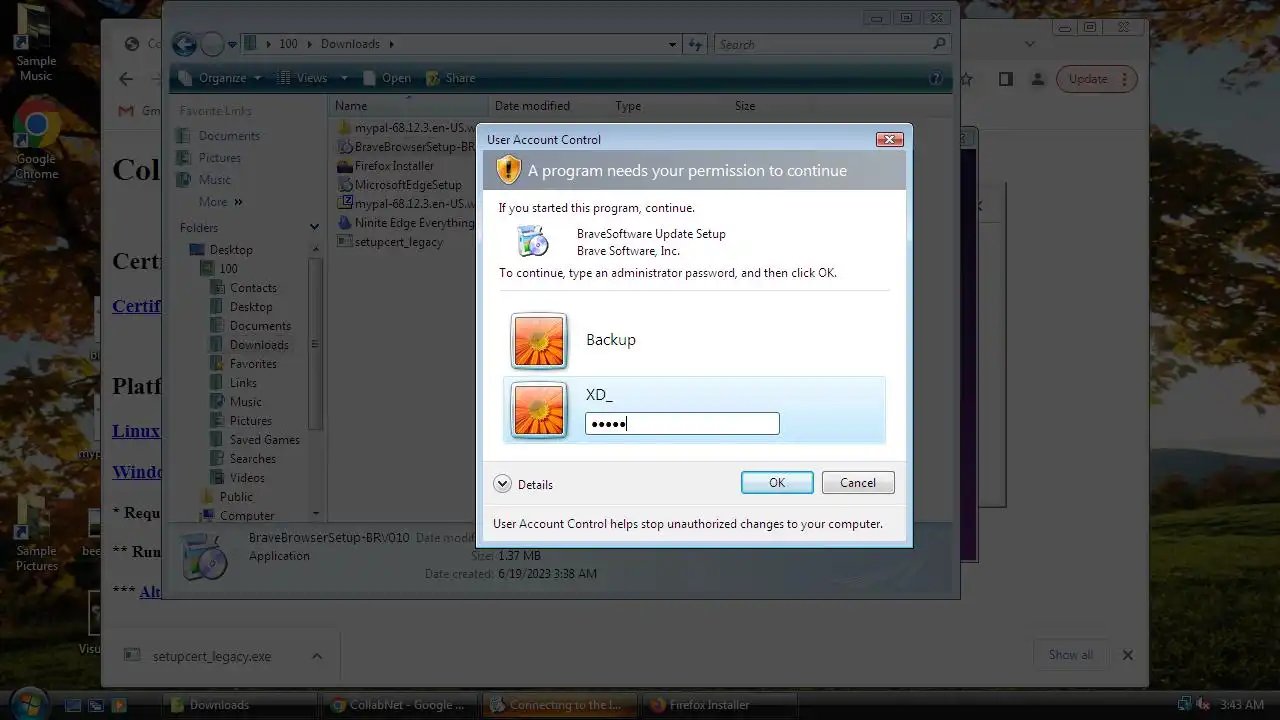This screenshot has width=1280, height=720.
Task: Switch to Downloads taskbar button
Action: tap(240, 705)
